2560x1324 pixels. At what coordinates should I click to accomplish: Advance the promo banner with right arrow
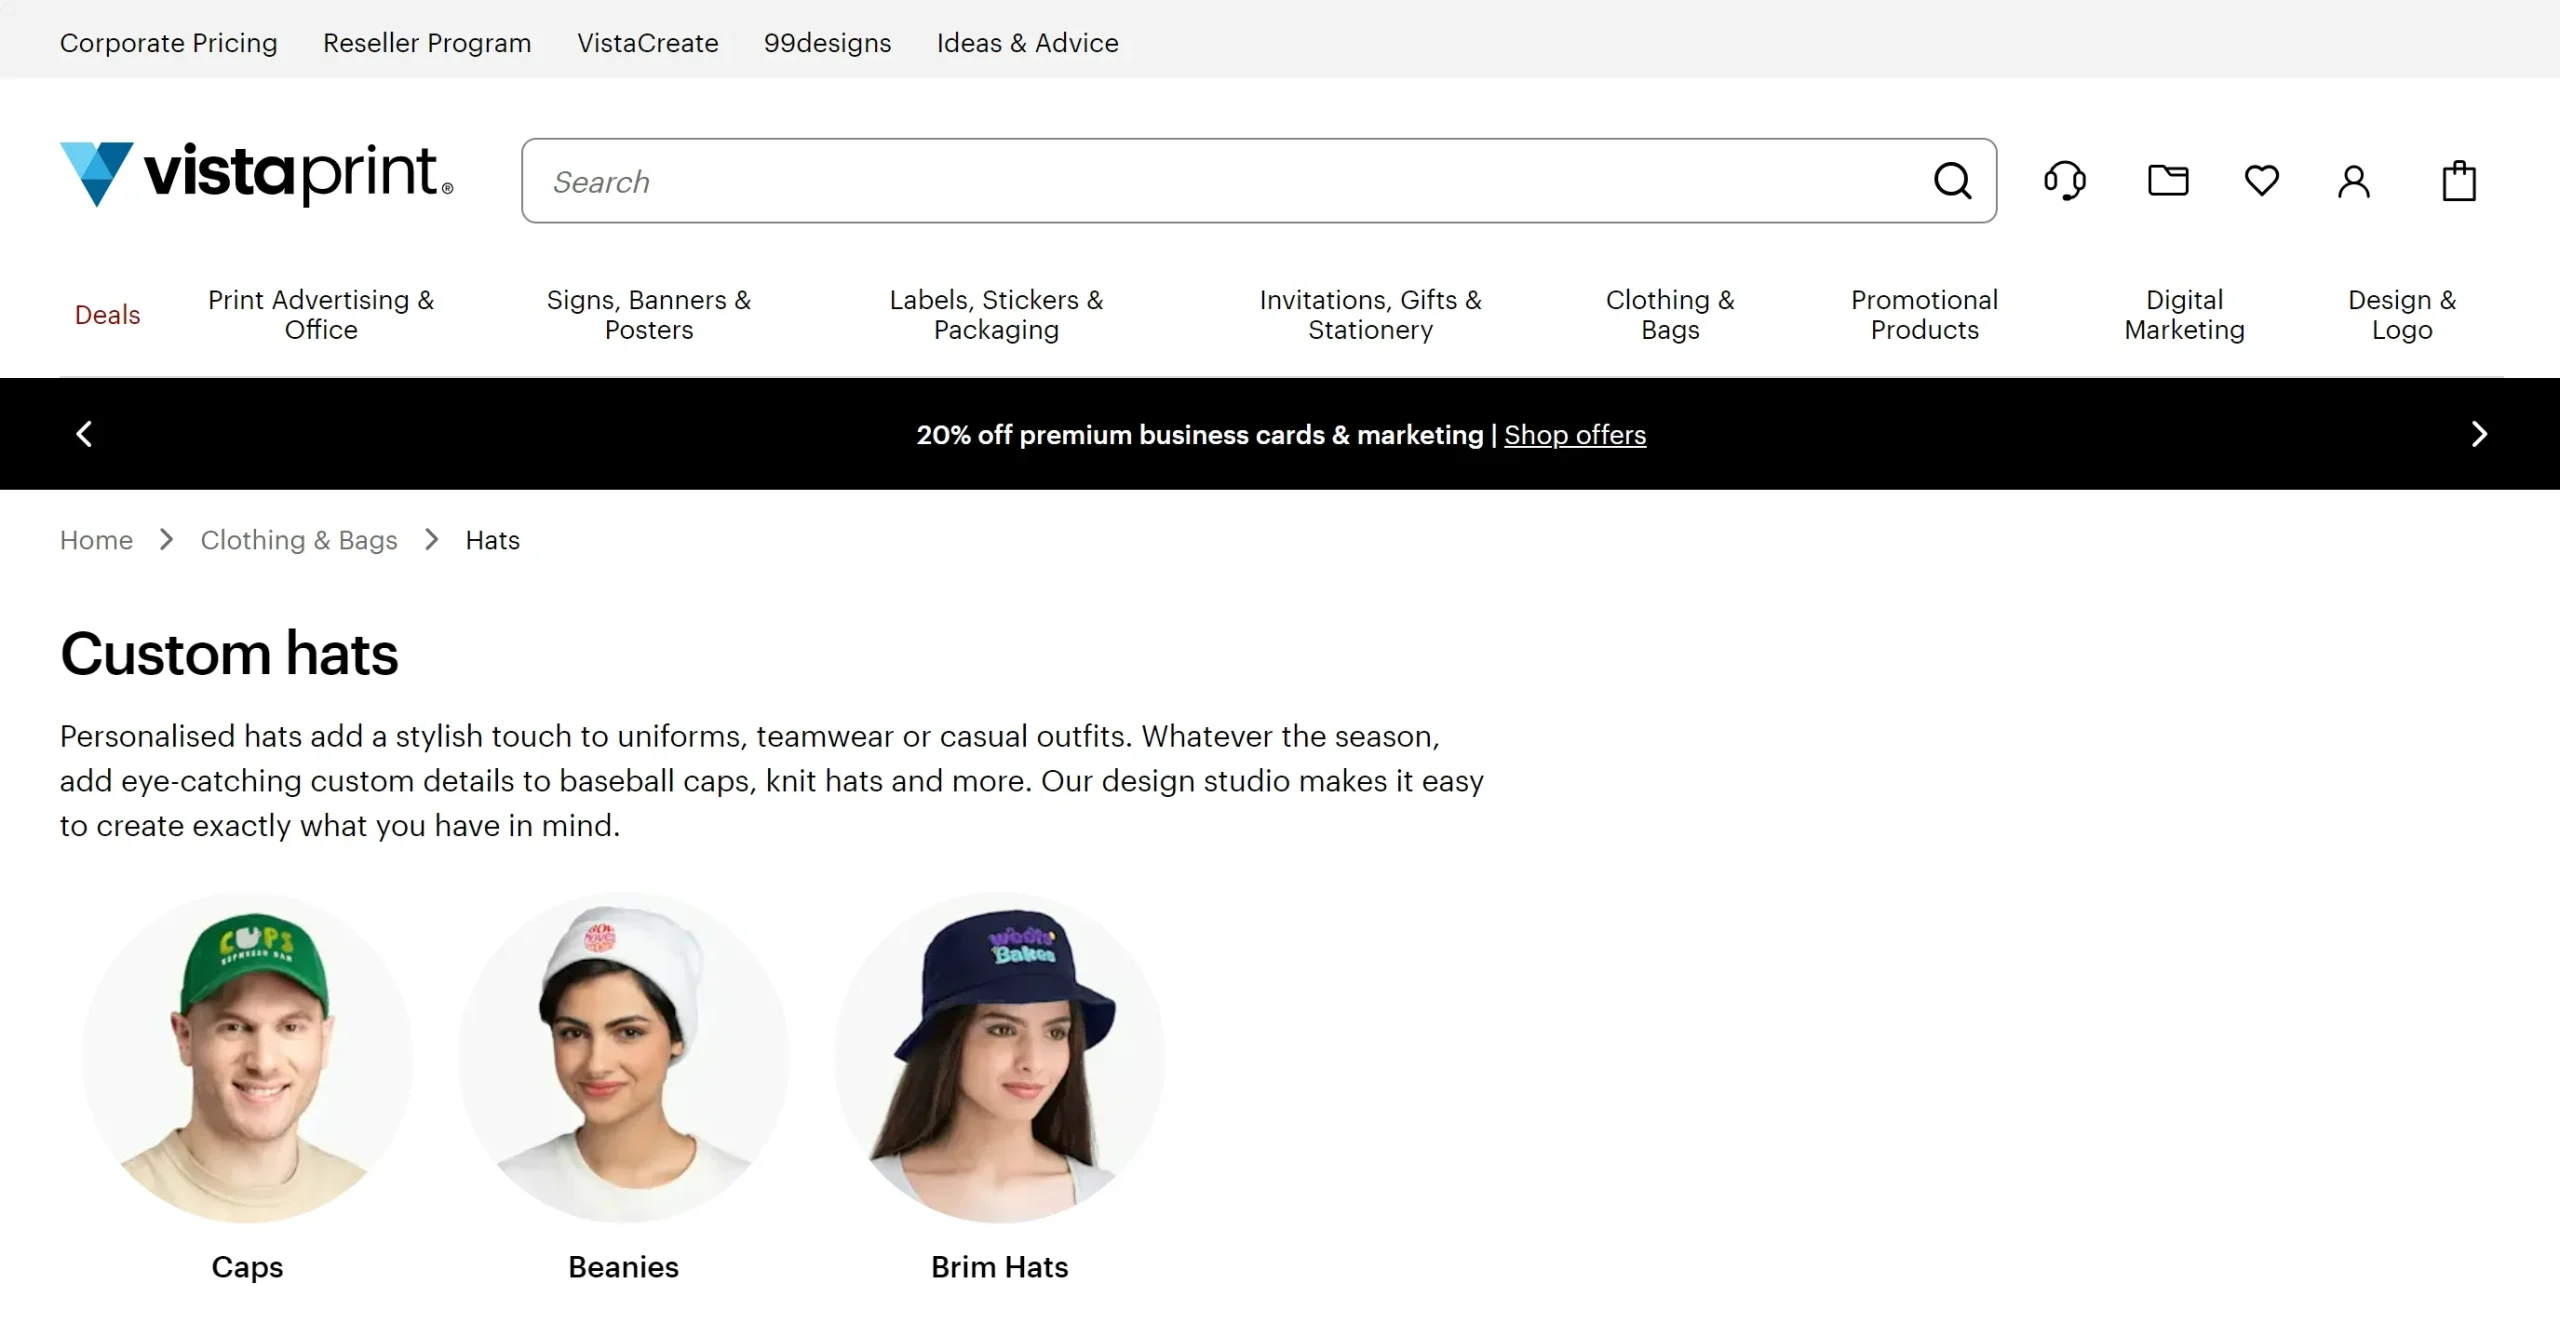click(2479, 433)
